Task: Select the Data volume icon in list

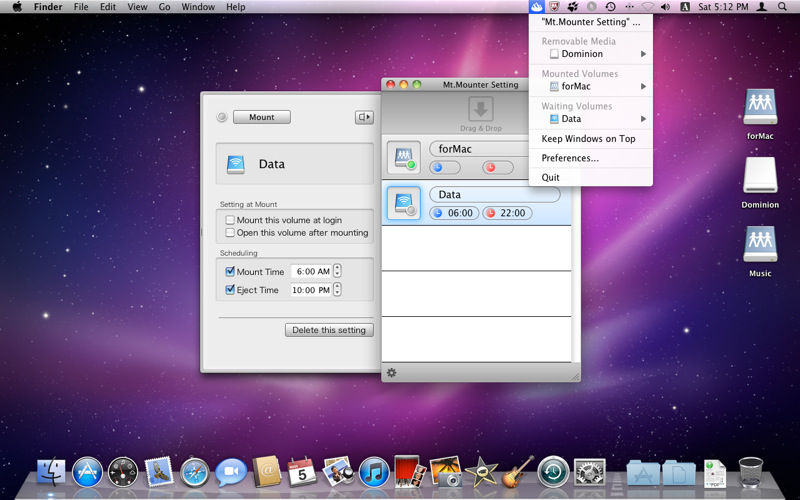Action: [404, 202]
